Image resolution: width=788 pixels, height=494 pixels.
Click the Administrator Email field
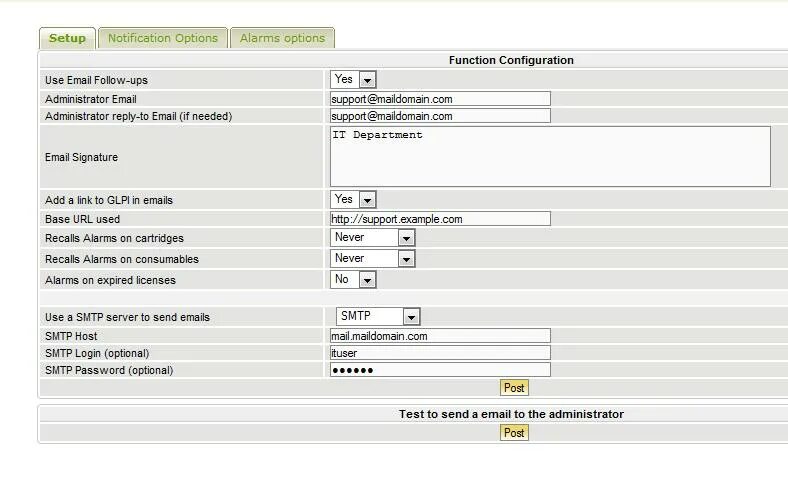coord(440,99)
